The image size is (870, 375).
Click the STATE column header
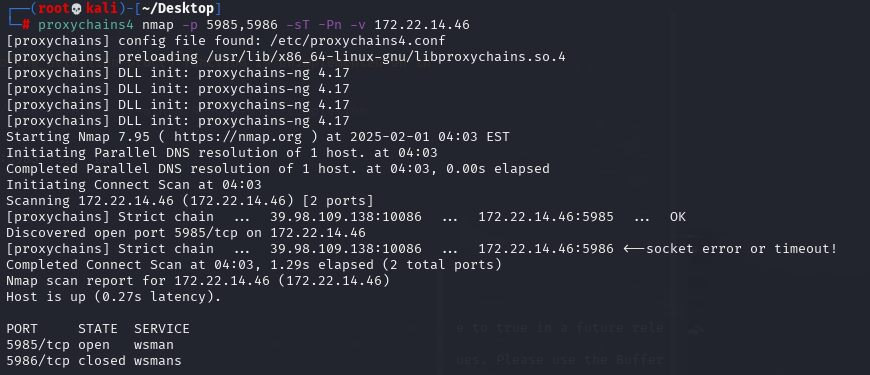click(x=98, y=329)
